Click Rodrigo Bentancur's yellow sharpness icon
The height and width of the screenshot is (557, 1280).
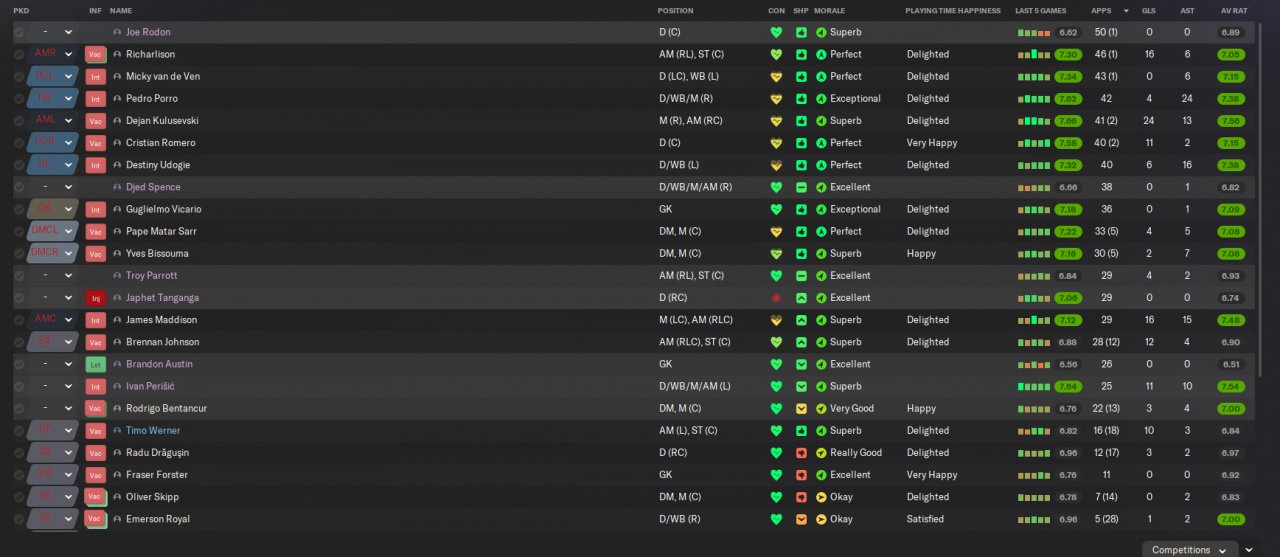[801, 409]
